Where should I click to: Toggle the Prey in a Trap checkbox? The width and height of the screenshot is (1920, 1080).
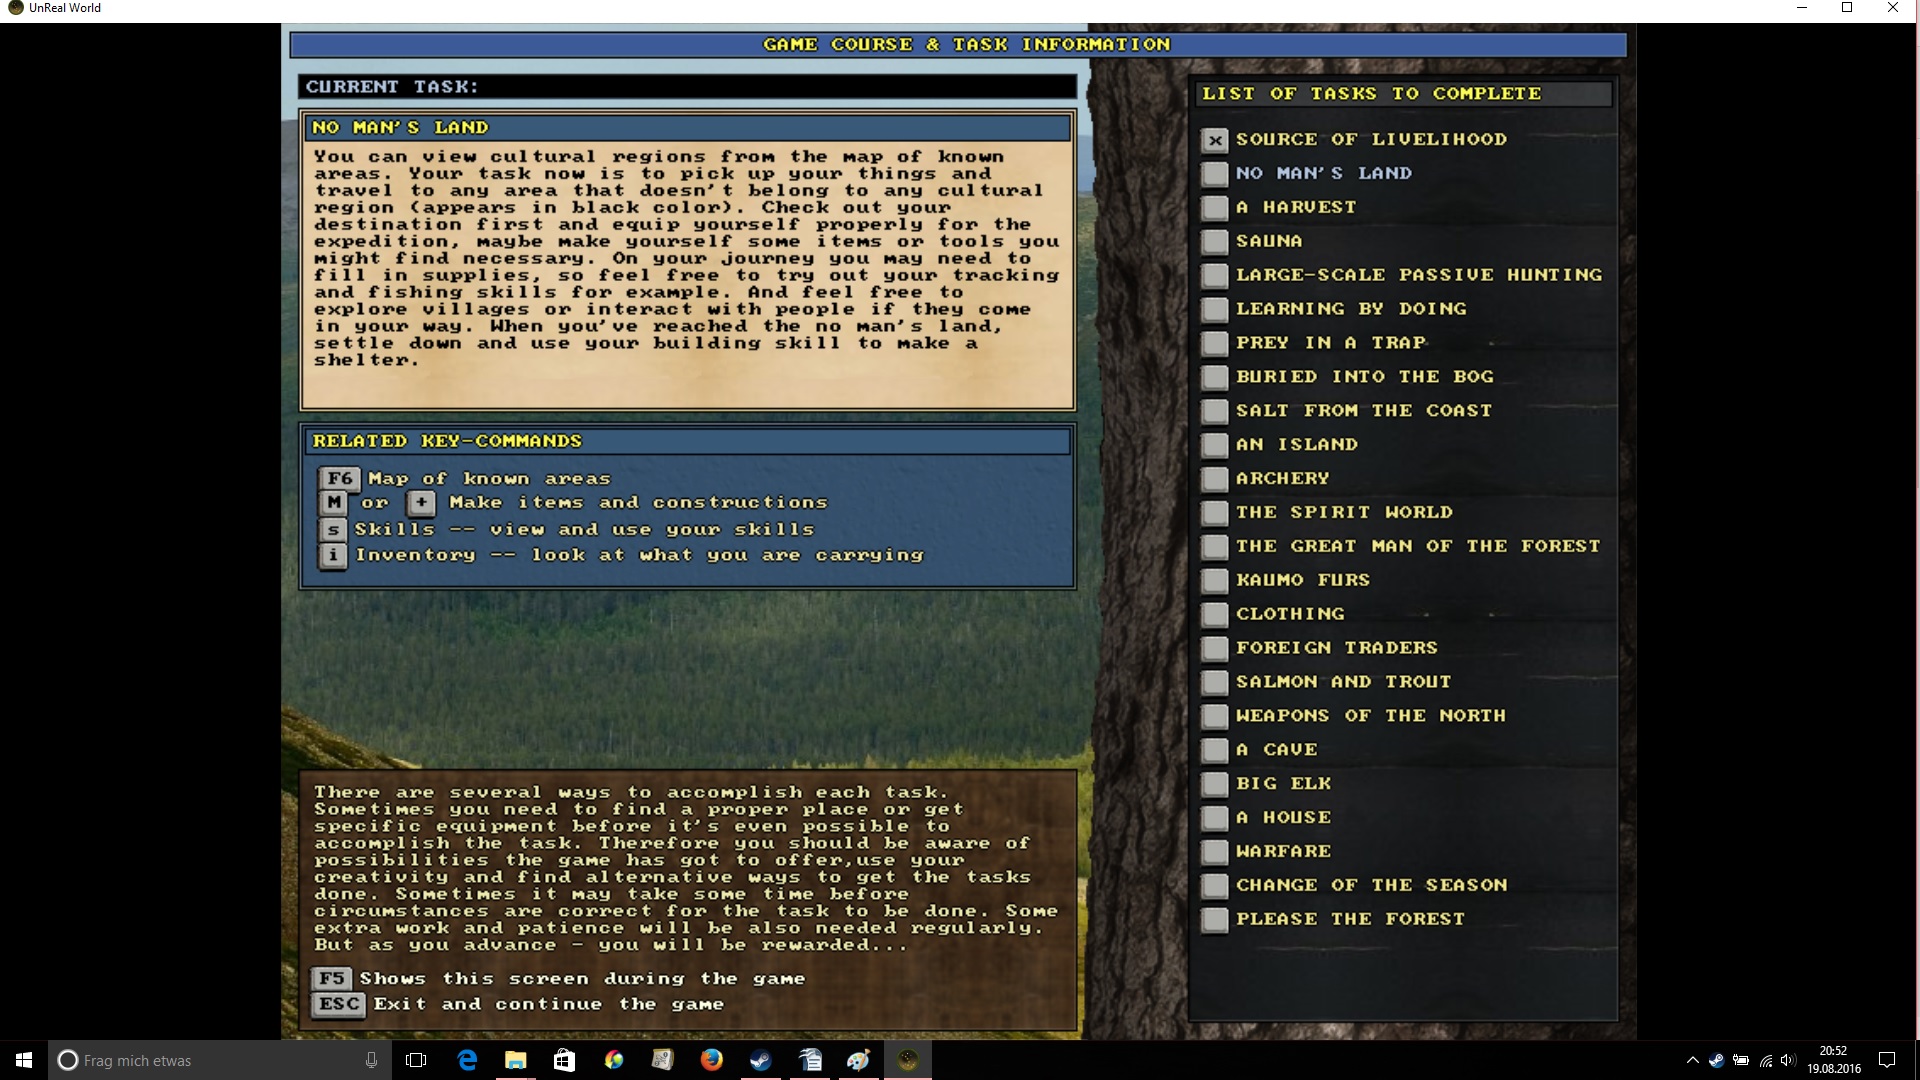click(x=1214, y=344)
